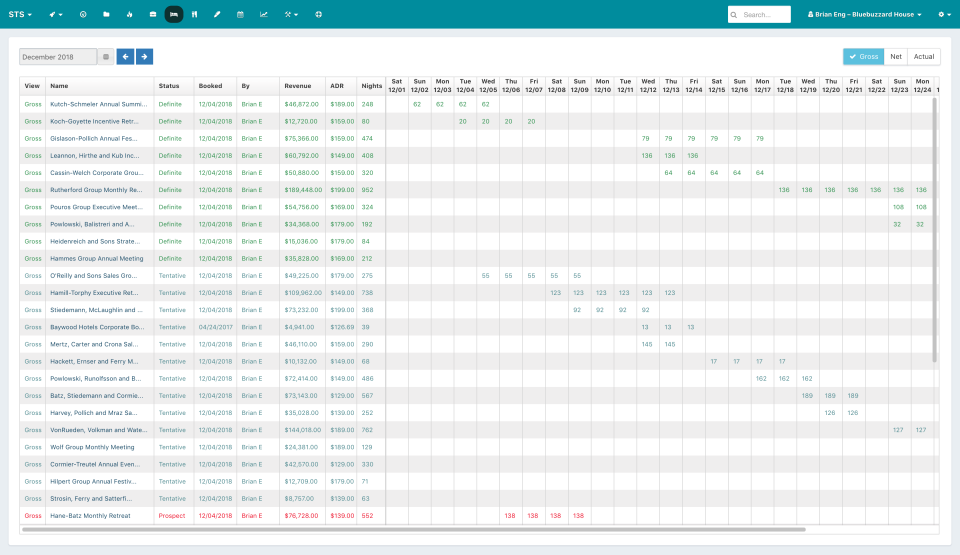Click Definite status in Cassin-Welch row
This screenshot has width=960, height=555.
[x=170, y=173]
